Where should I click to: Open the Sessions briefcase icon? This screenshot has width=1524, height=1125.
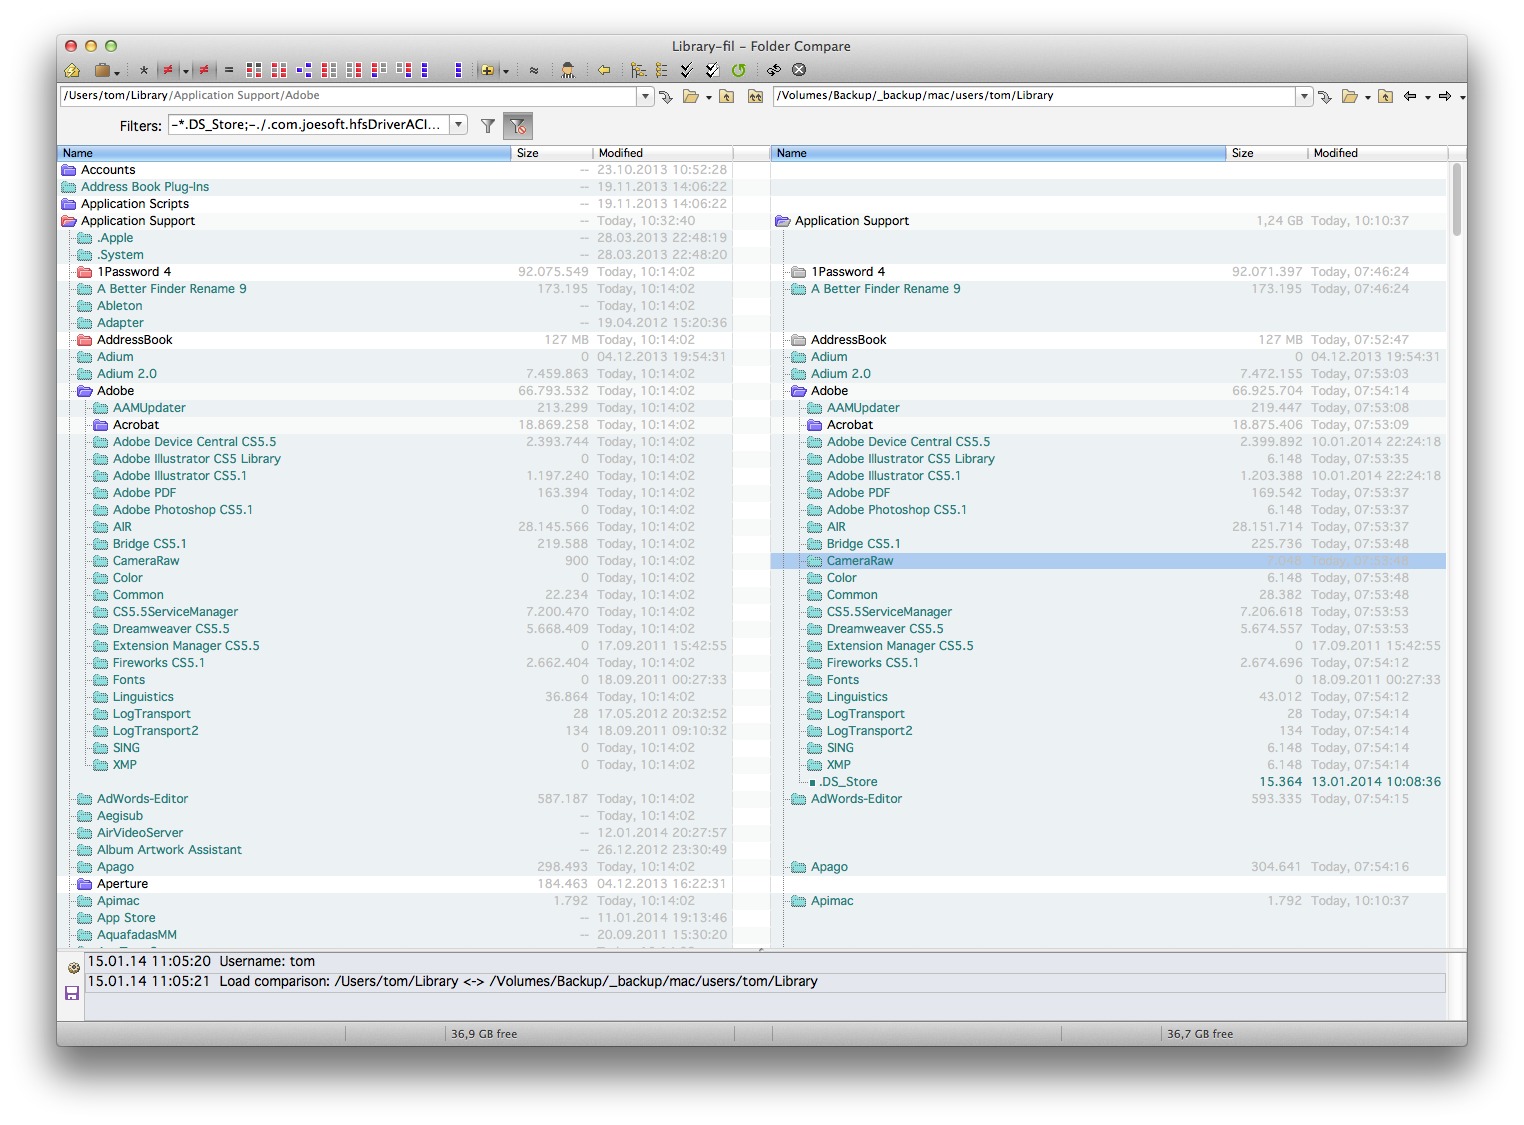pyautogui.click(x=101, y=70)
